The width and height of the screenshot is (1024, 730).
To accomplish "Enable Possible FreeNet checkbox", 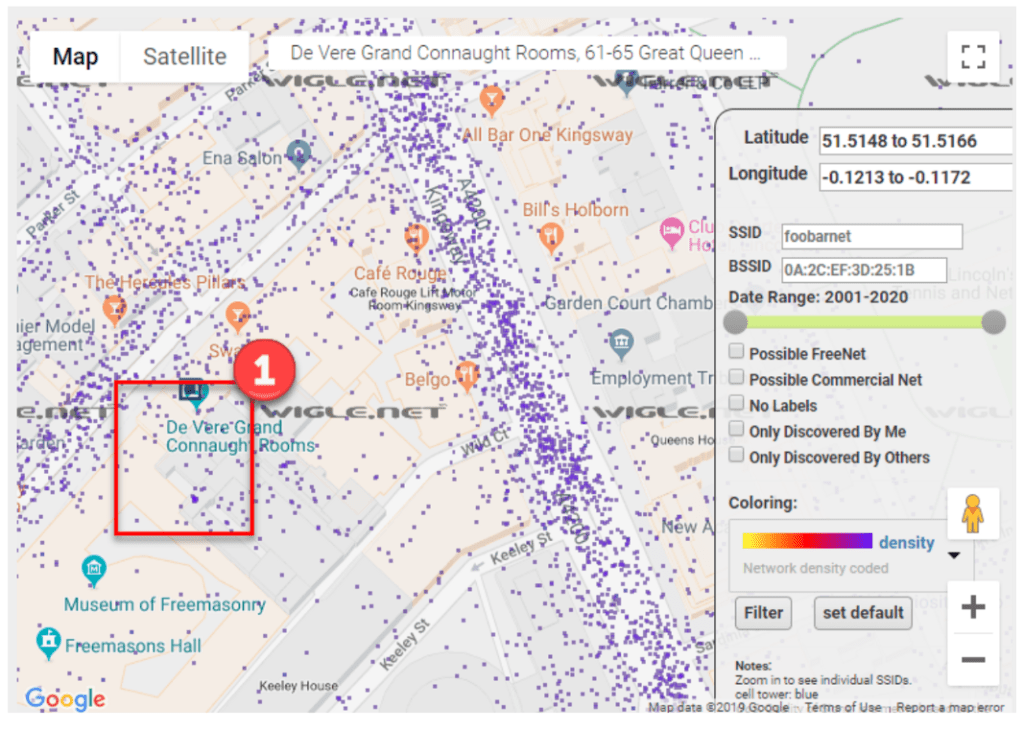I will click(737, 351).
